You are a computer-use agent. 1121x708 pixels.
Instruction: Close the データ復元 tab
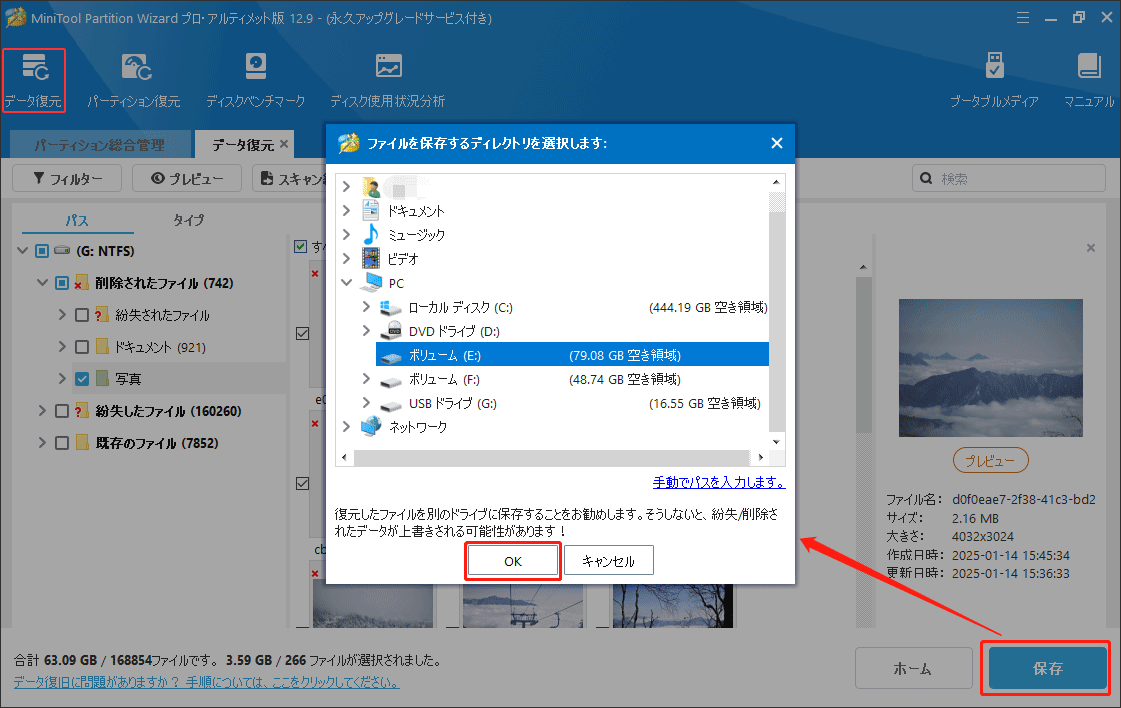pos(284,144)
